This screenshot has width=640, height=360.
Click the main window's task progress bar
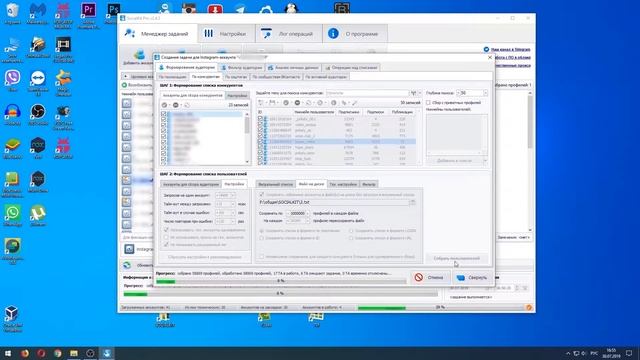pos(280,293)
